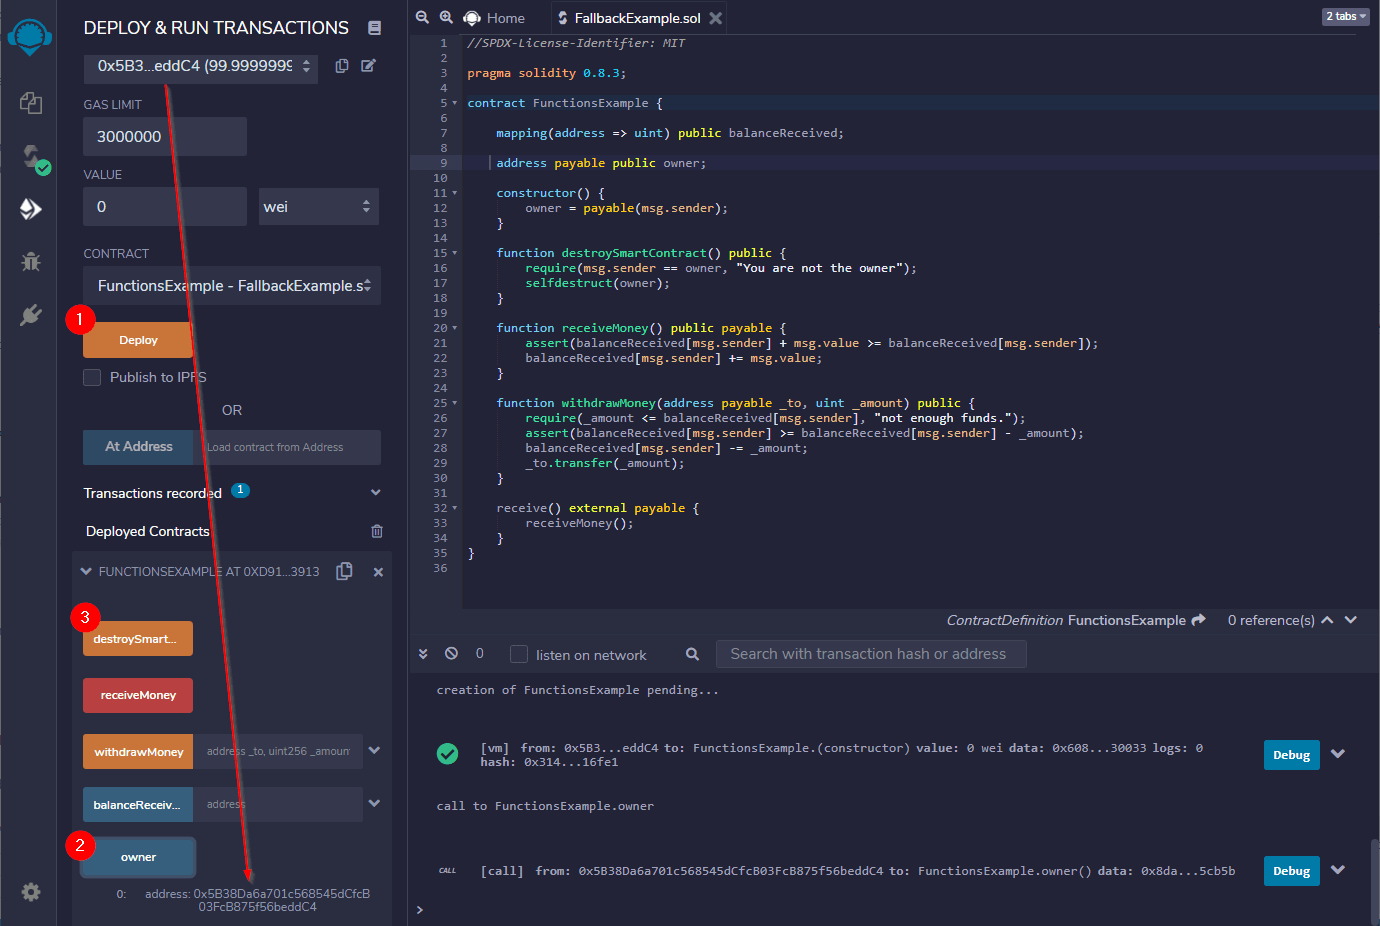
Task: Open the Remix home logo icon
Action: coord(30,38)
